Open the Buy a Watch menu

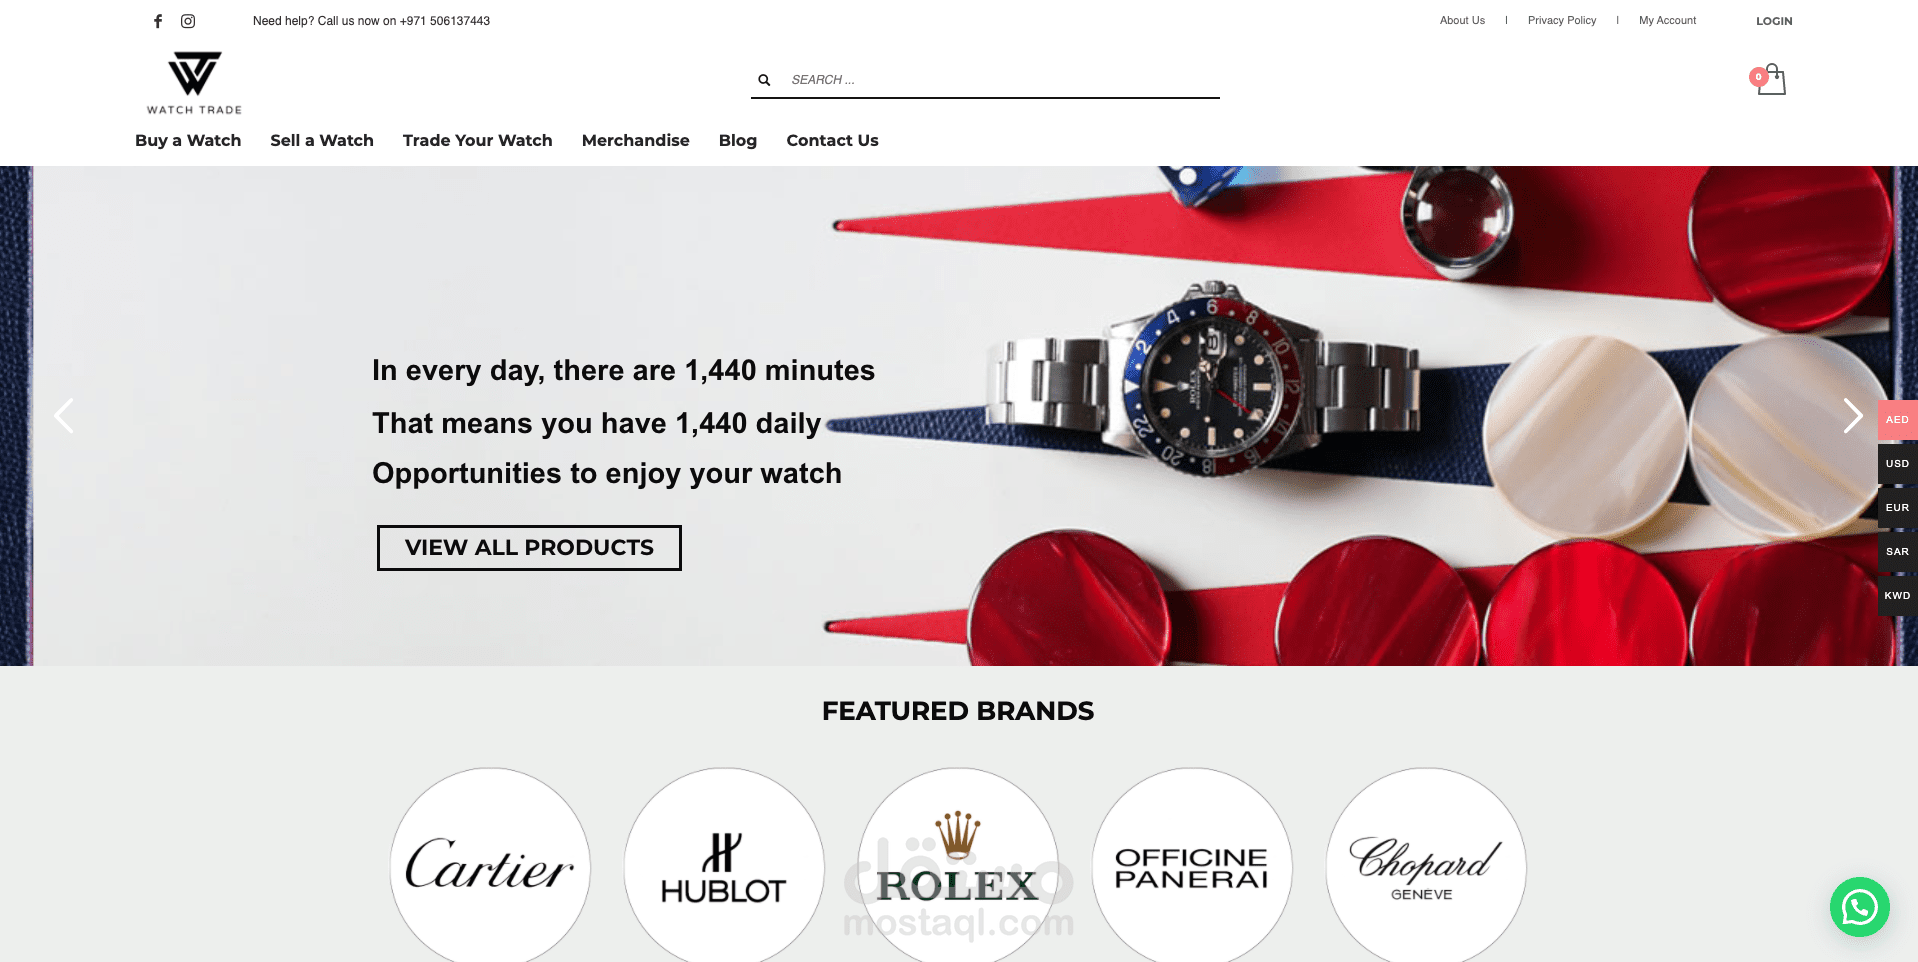(x=188, y=140)
